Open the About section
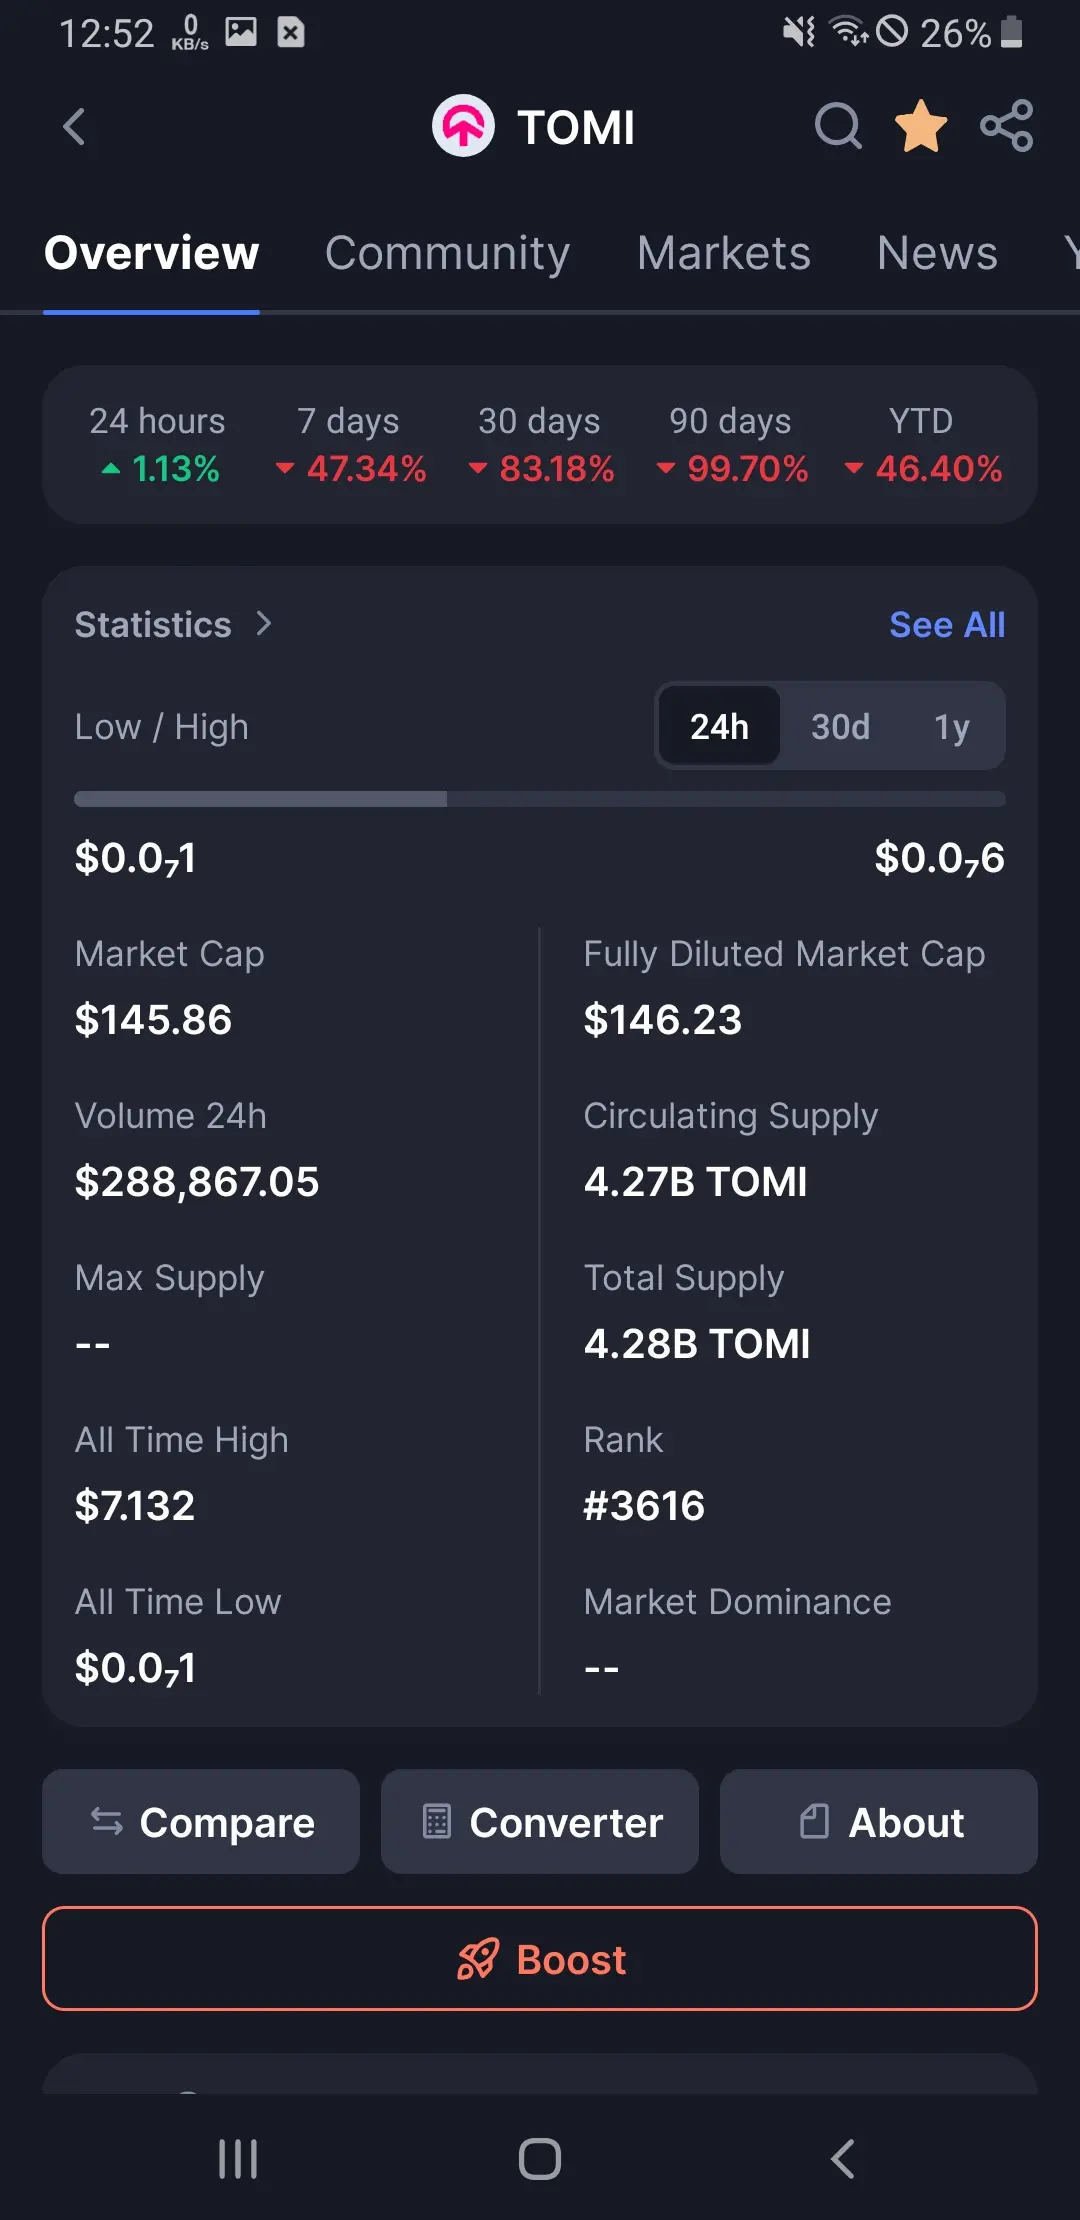 (x=879, y=1822)
